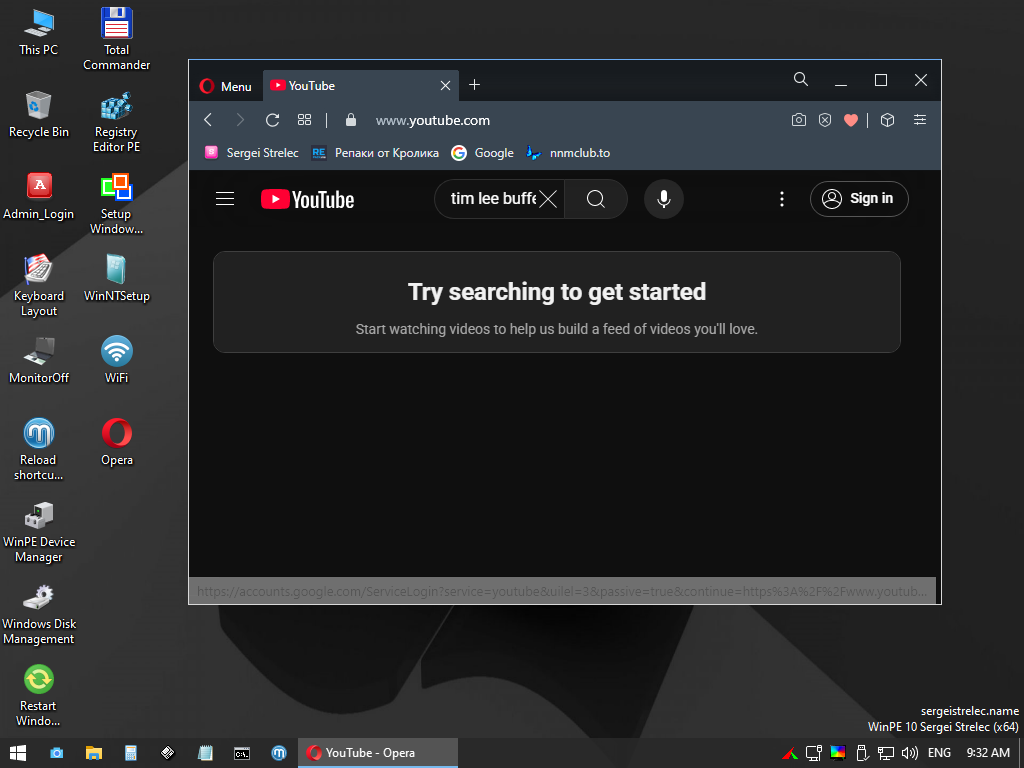Open File Explorer from the taskbar
The height and width of the screenshot is (768, 1024).
point(94,753)
